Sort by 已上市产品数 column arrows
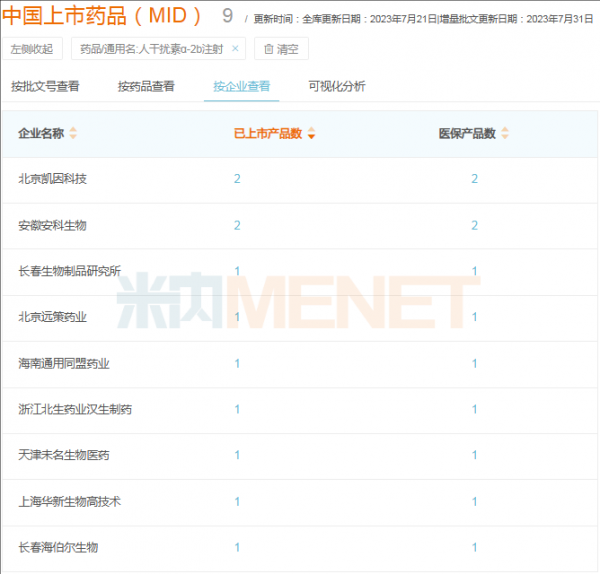 (311, 134)
